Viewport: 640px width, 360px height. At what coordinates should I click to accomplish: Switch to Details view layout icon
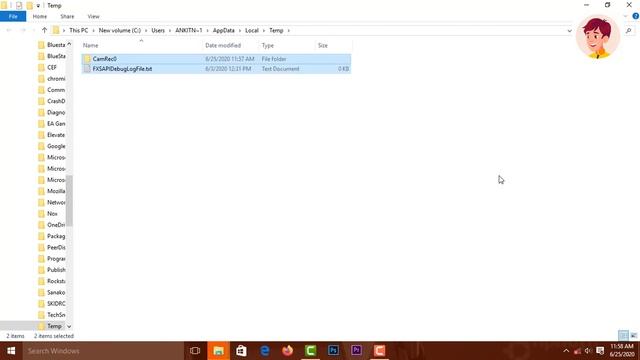pos(623,336)
